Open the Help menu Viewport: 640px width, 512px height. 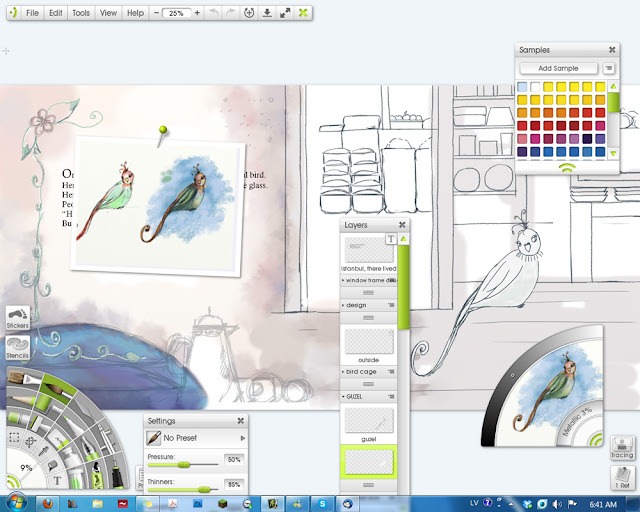(136, 13)
